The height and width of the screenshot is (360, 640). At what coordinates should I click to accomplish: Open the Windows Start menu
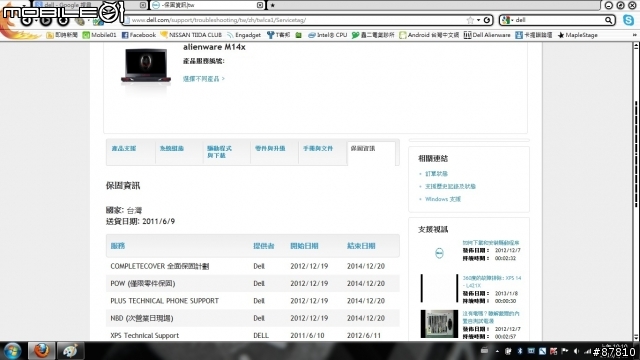pos(12,351)
